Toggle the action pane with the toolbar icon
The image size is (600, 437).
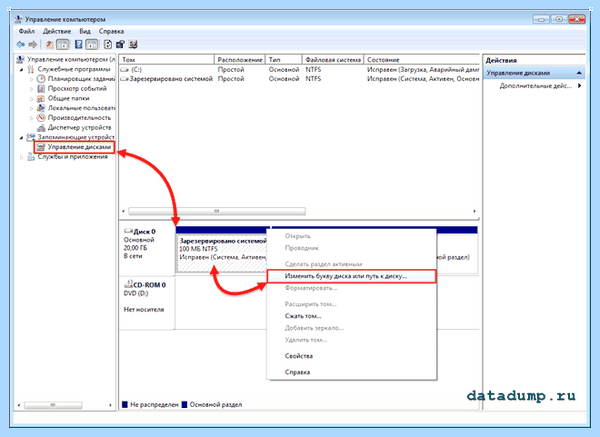point(92,45)
